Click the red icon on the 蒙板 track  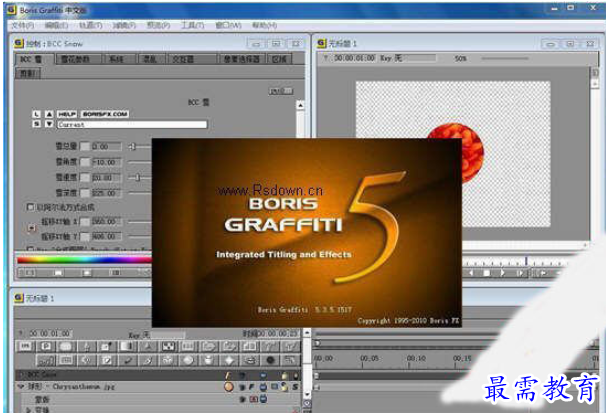(254, 399)
